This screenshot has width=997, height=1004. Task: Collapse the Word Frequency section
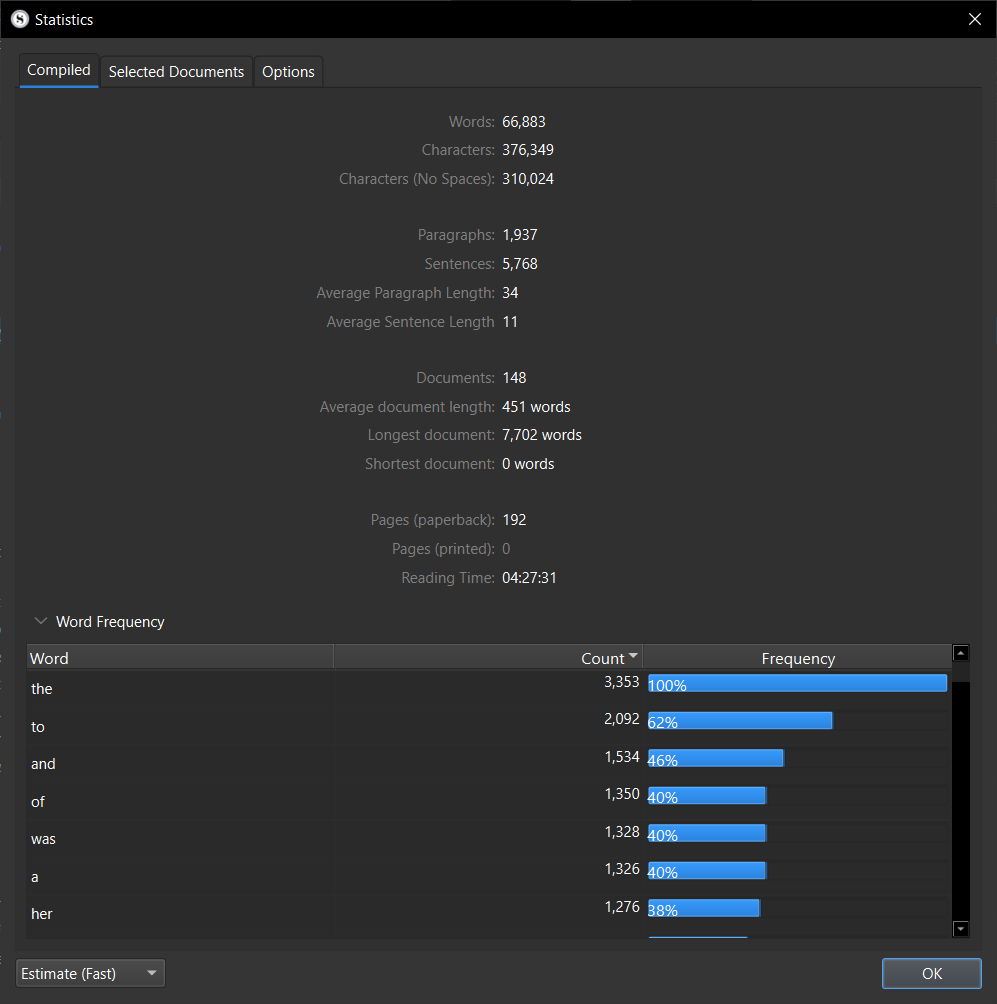pos(41,621)
